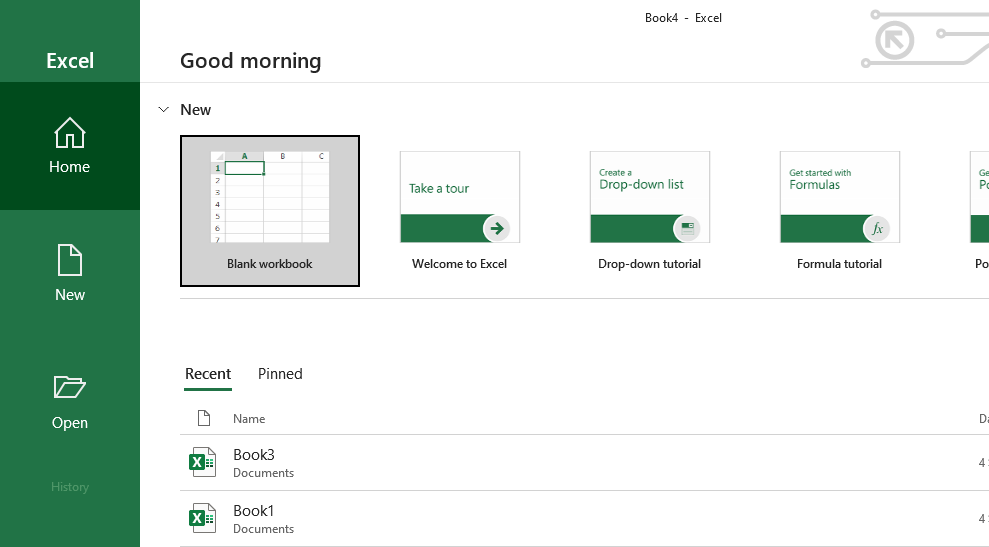Image resolution: width=989 pixels, height=547 pixels.
Task: Click the Home house icon in sidebar
Action: pyautogui.click(x=69, y=132)
